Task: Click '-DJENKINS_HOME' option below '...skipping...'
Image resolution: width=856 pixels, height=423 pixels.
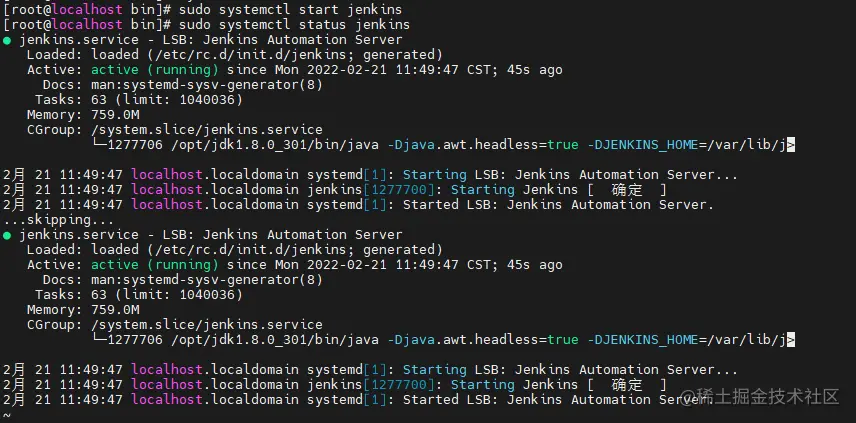Action: coord(643,339)
